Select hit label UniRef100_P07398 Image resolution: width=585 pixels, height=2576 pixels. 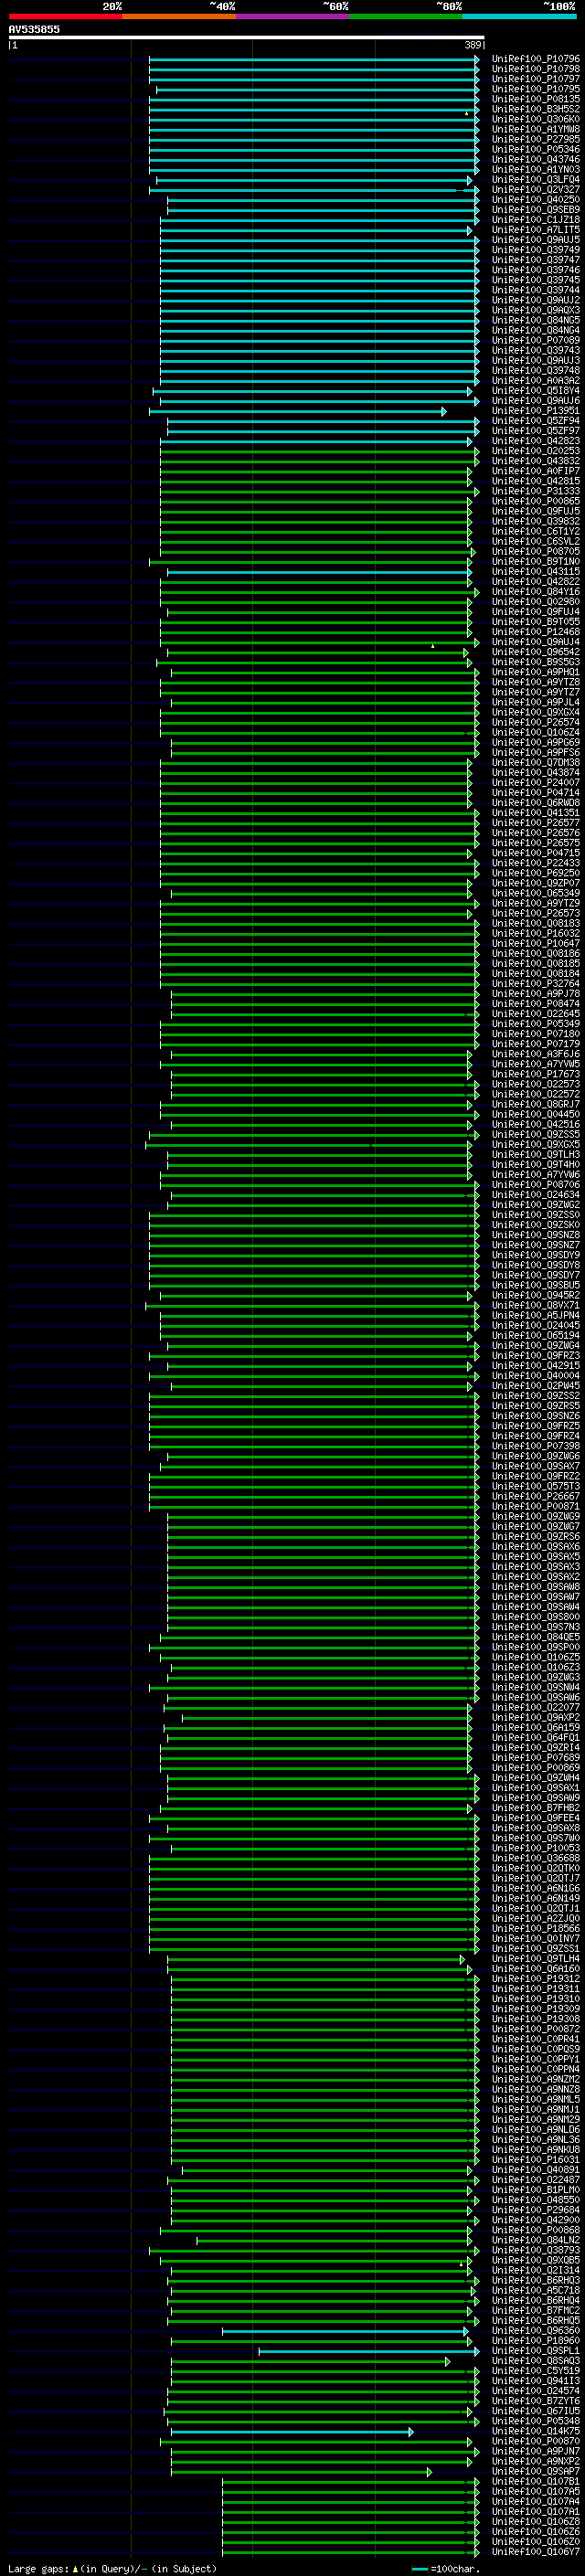point(536,1447)
